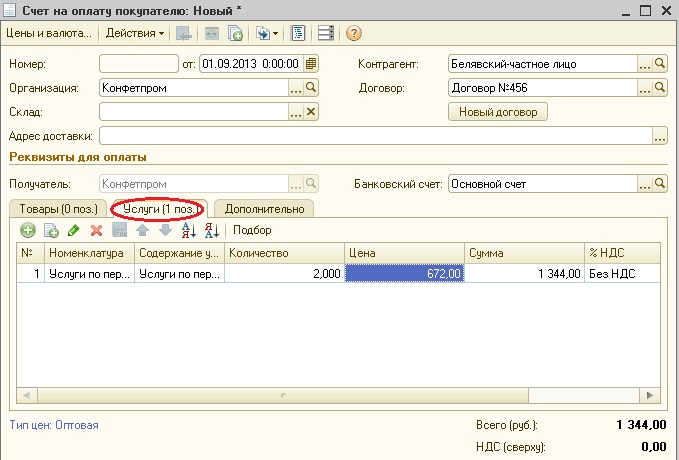Add a new row with green plus icon
The image size is (679, 460).
click(x=28, y=230)
